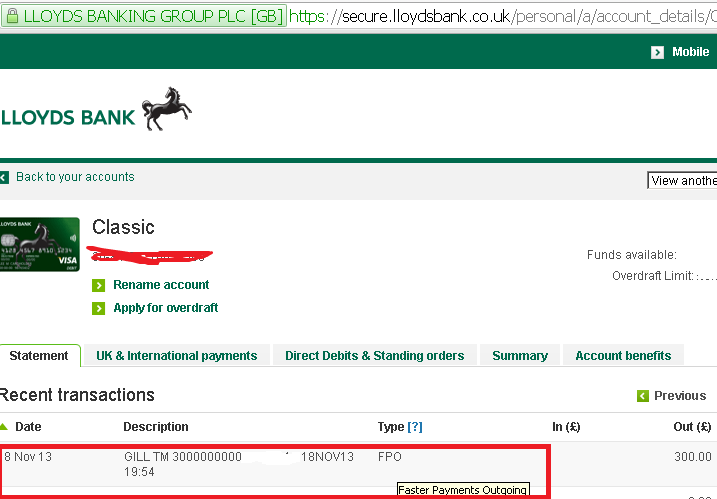This screenshot has height=499, width=717.
Task: Open the Summary tab
Action: (x=520, y=355)
